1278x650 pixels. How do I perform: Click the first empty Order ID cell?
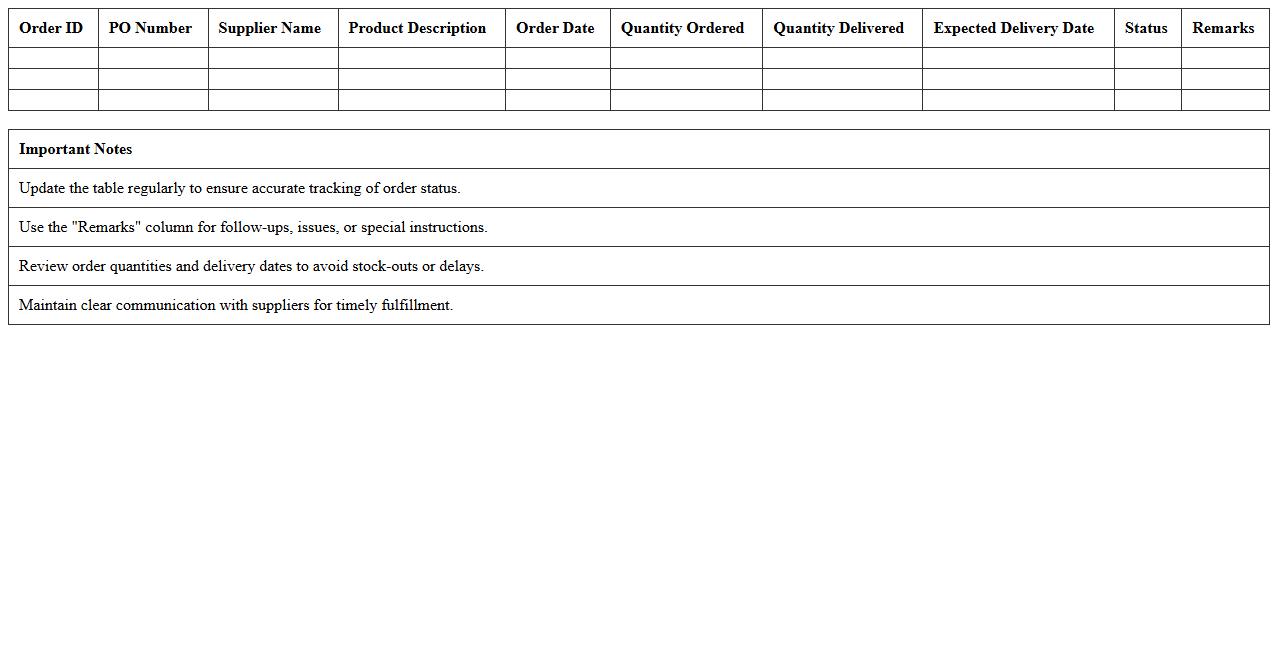[x=51, y=57]
